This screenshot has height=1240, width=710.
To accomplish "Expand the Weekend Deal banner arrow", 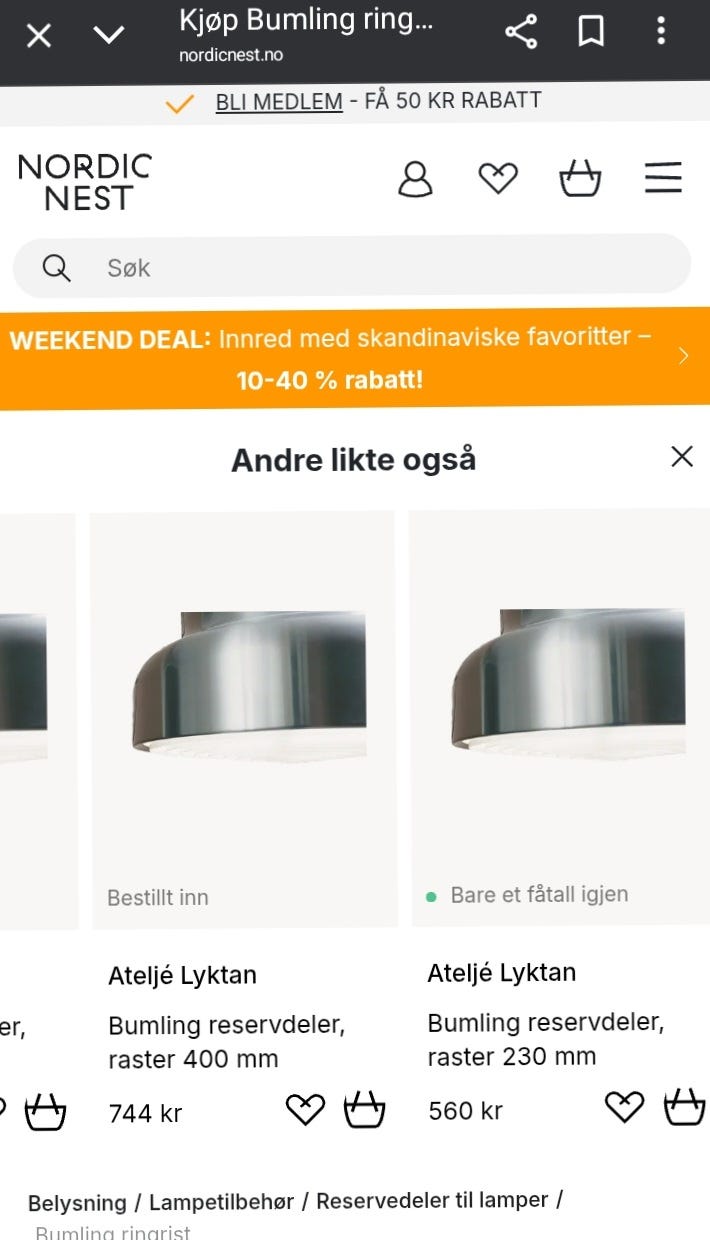I will [683, 357].
